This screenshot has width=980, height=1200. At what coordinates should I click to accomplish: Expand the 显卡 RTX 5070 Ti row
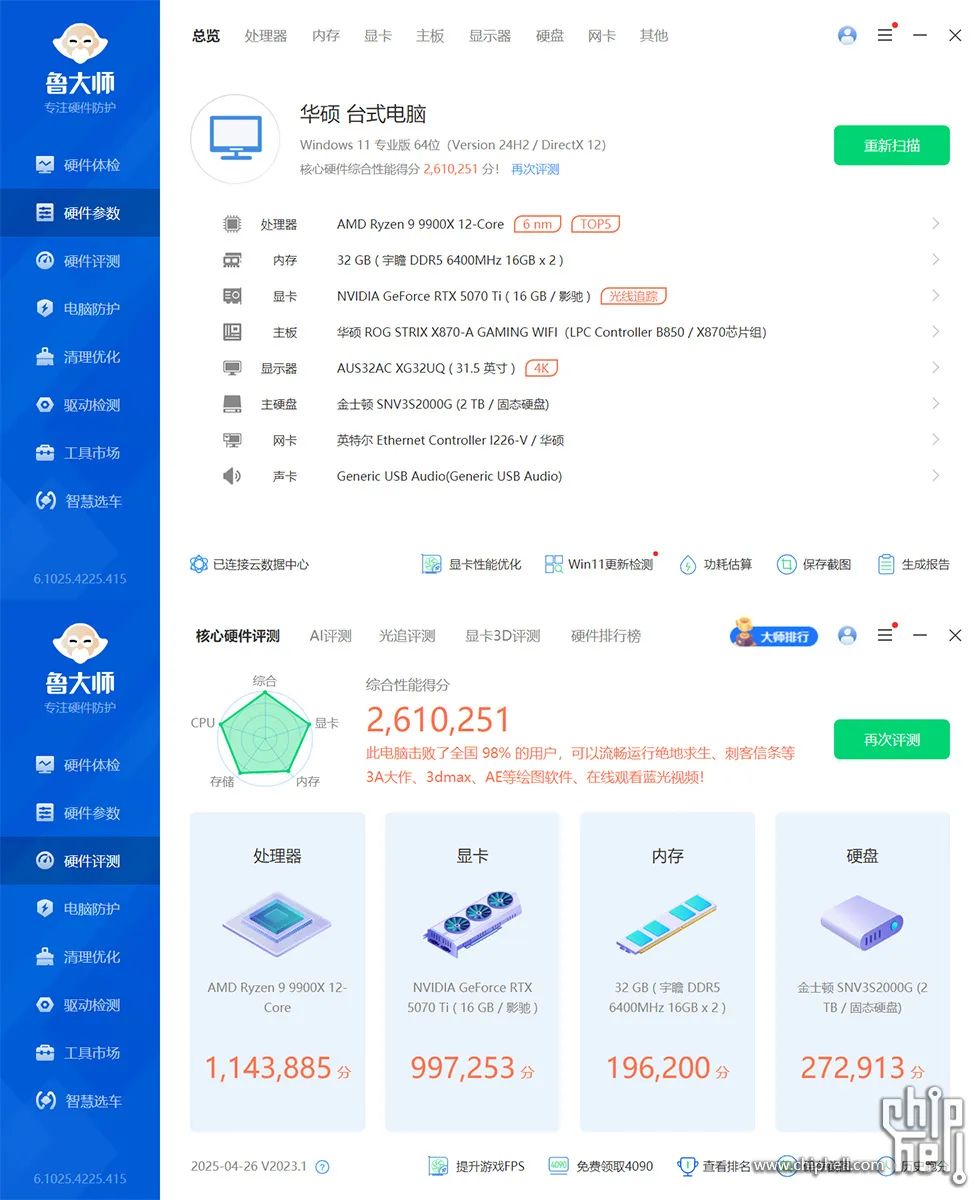coord(580,296)
